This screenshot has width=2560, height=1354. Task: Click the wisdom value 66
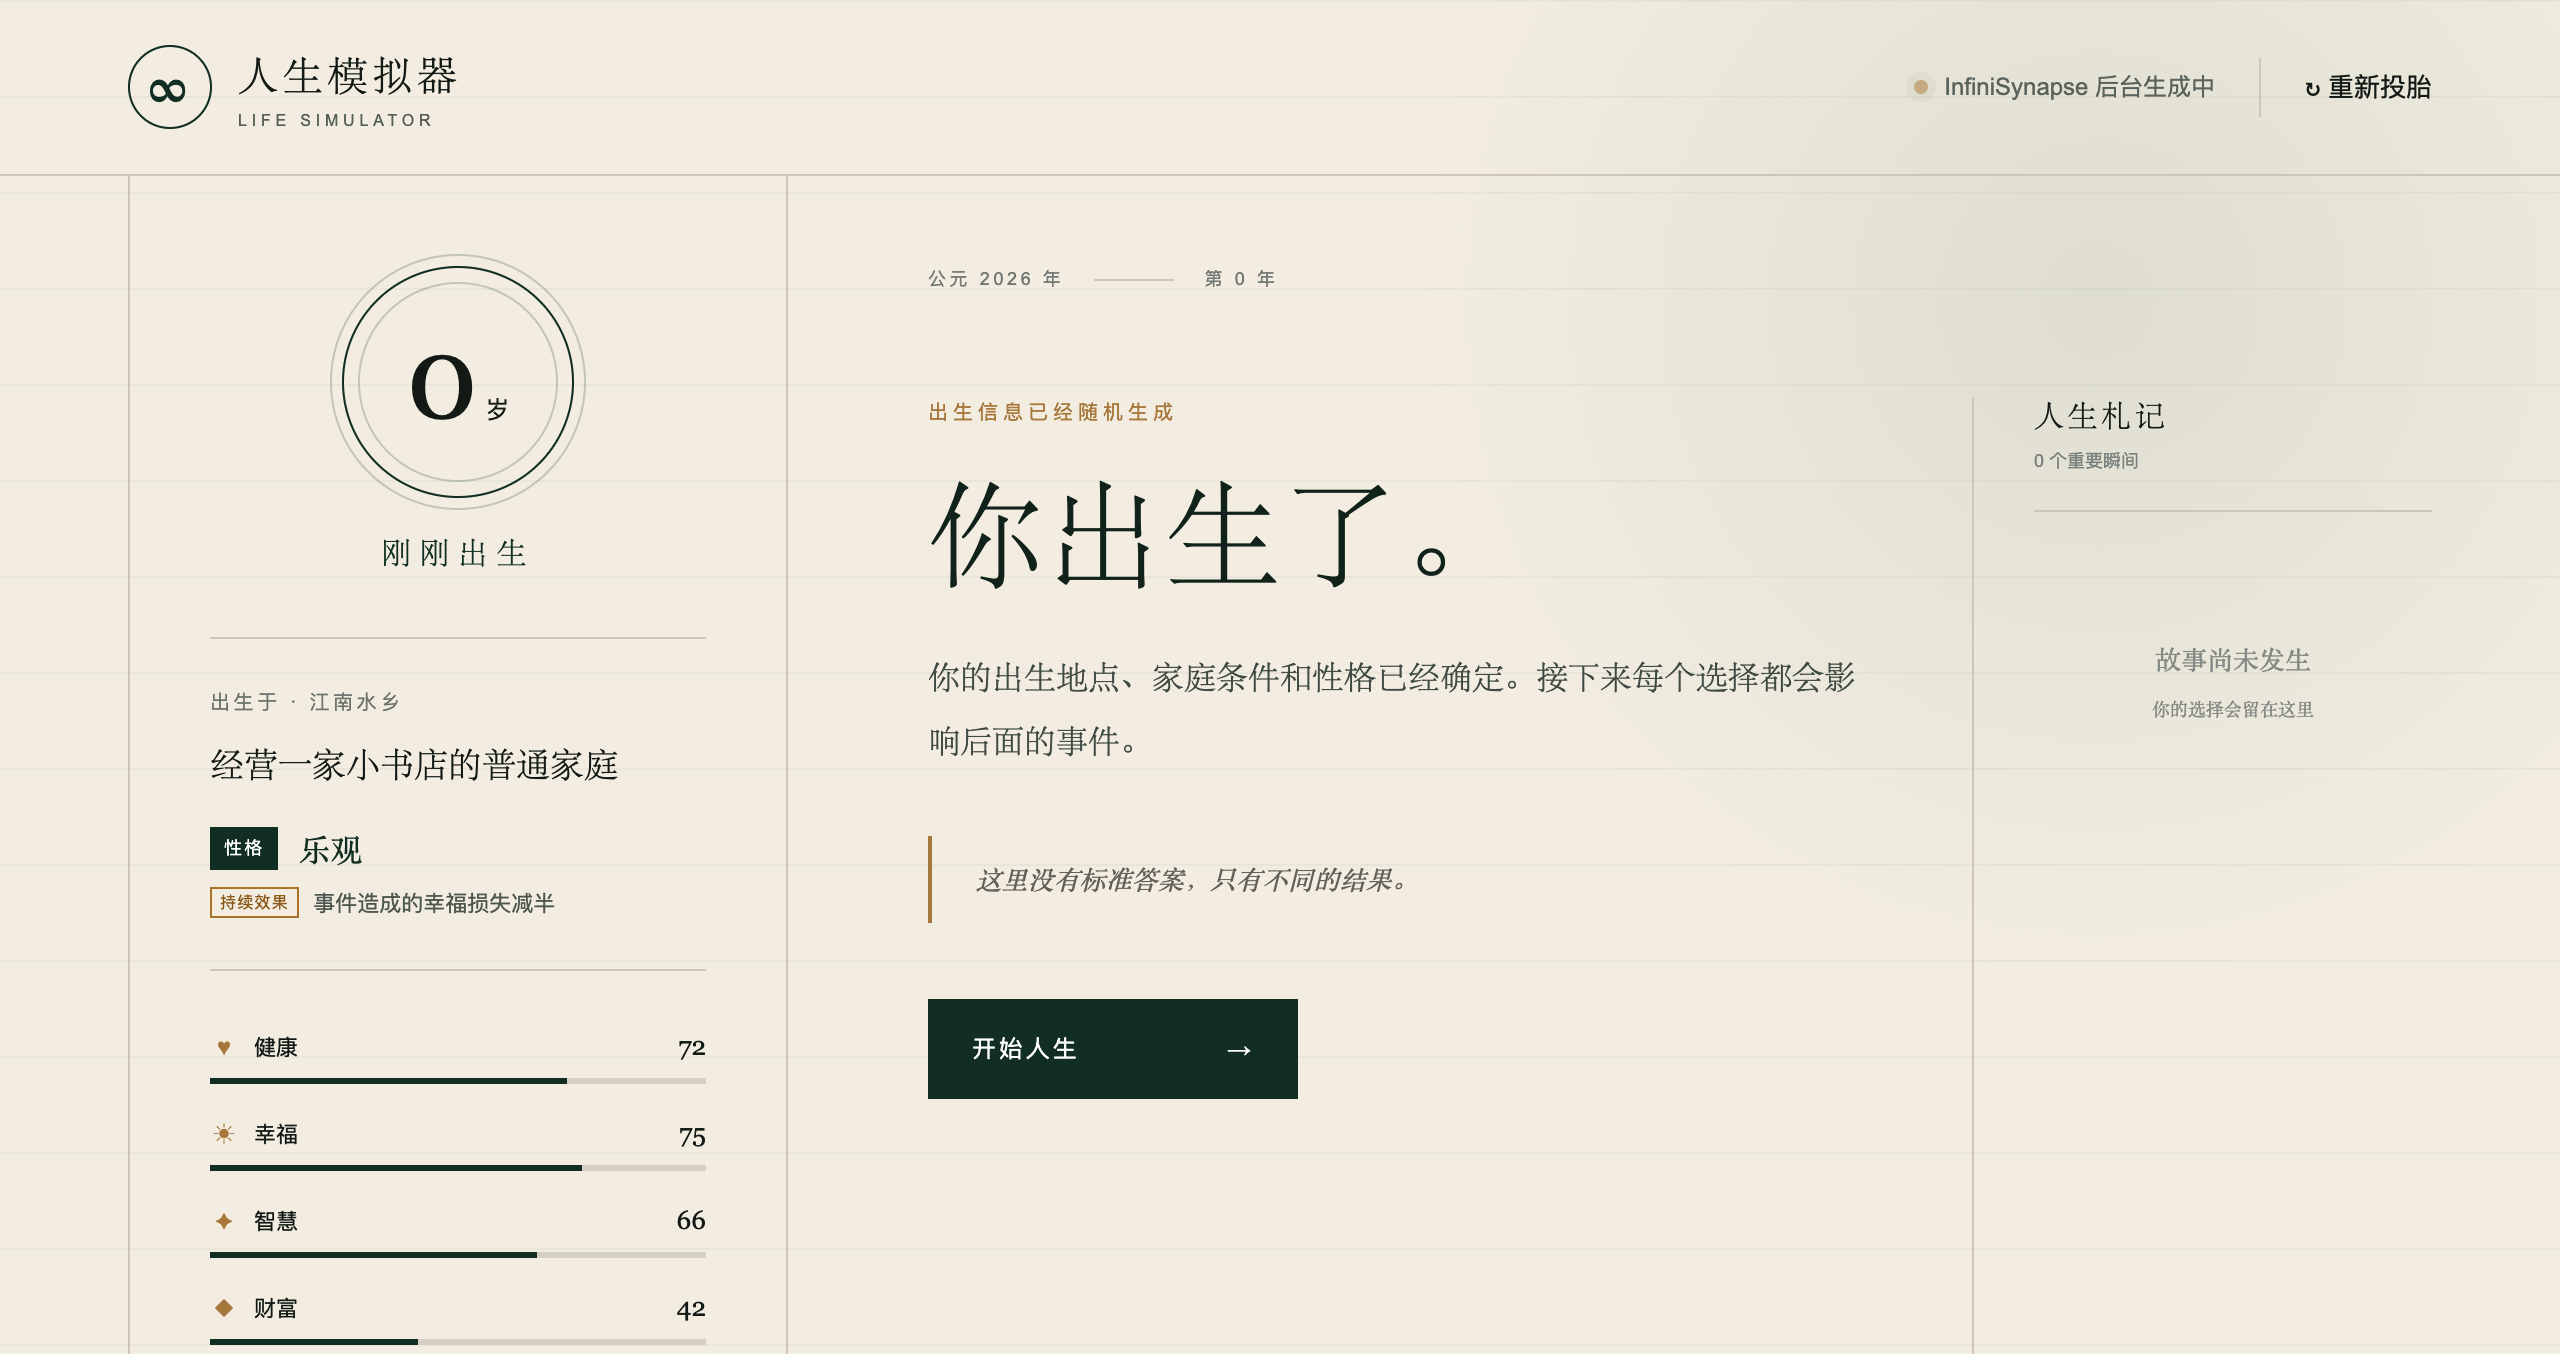(691, 1220)
